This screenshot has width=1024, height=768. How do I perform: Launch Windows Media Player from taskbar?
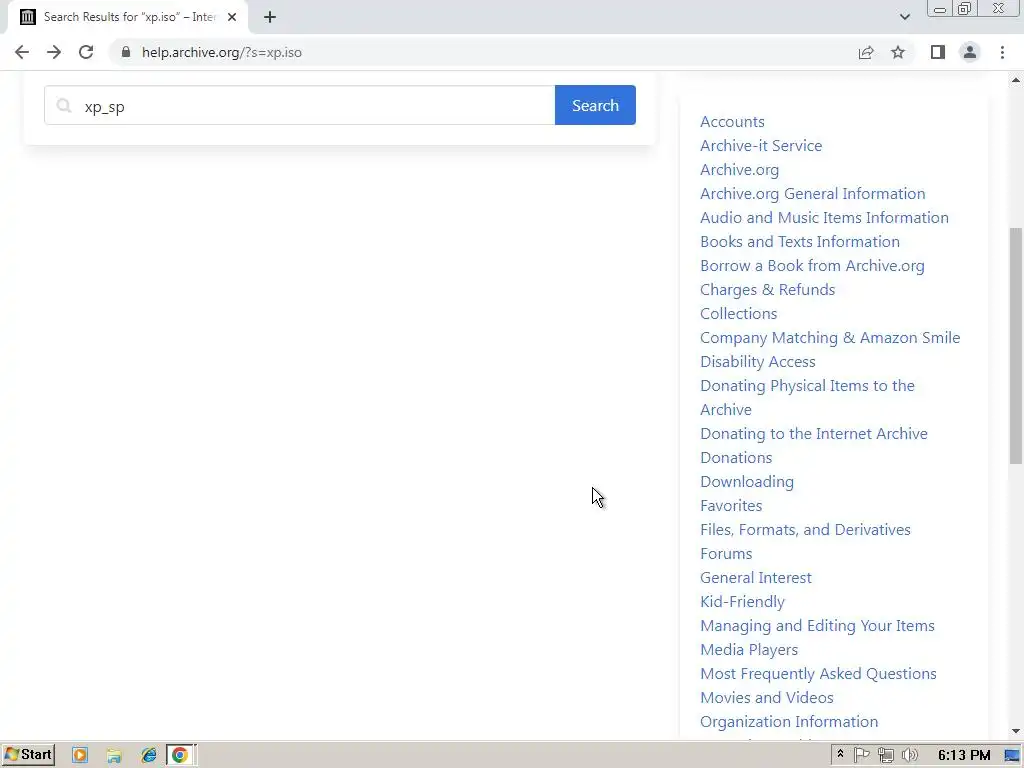(x=80, y=756)
